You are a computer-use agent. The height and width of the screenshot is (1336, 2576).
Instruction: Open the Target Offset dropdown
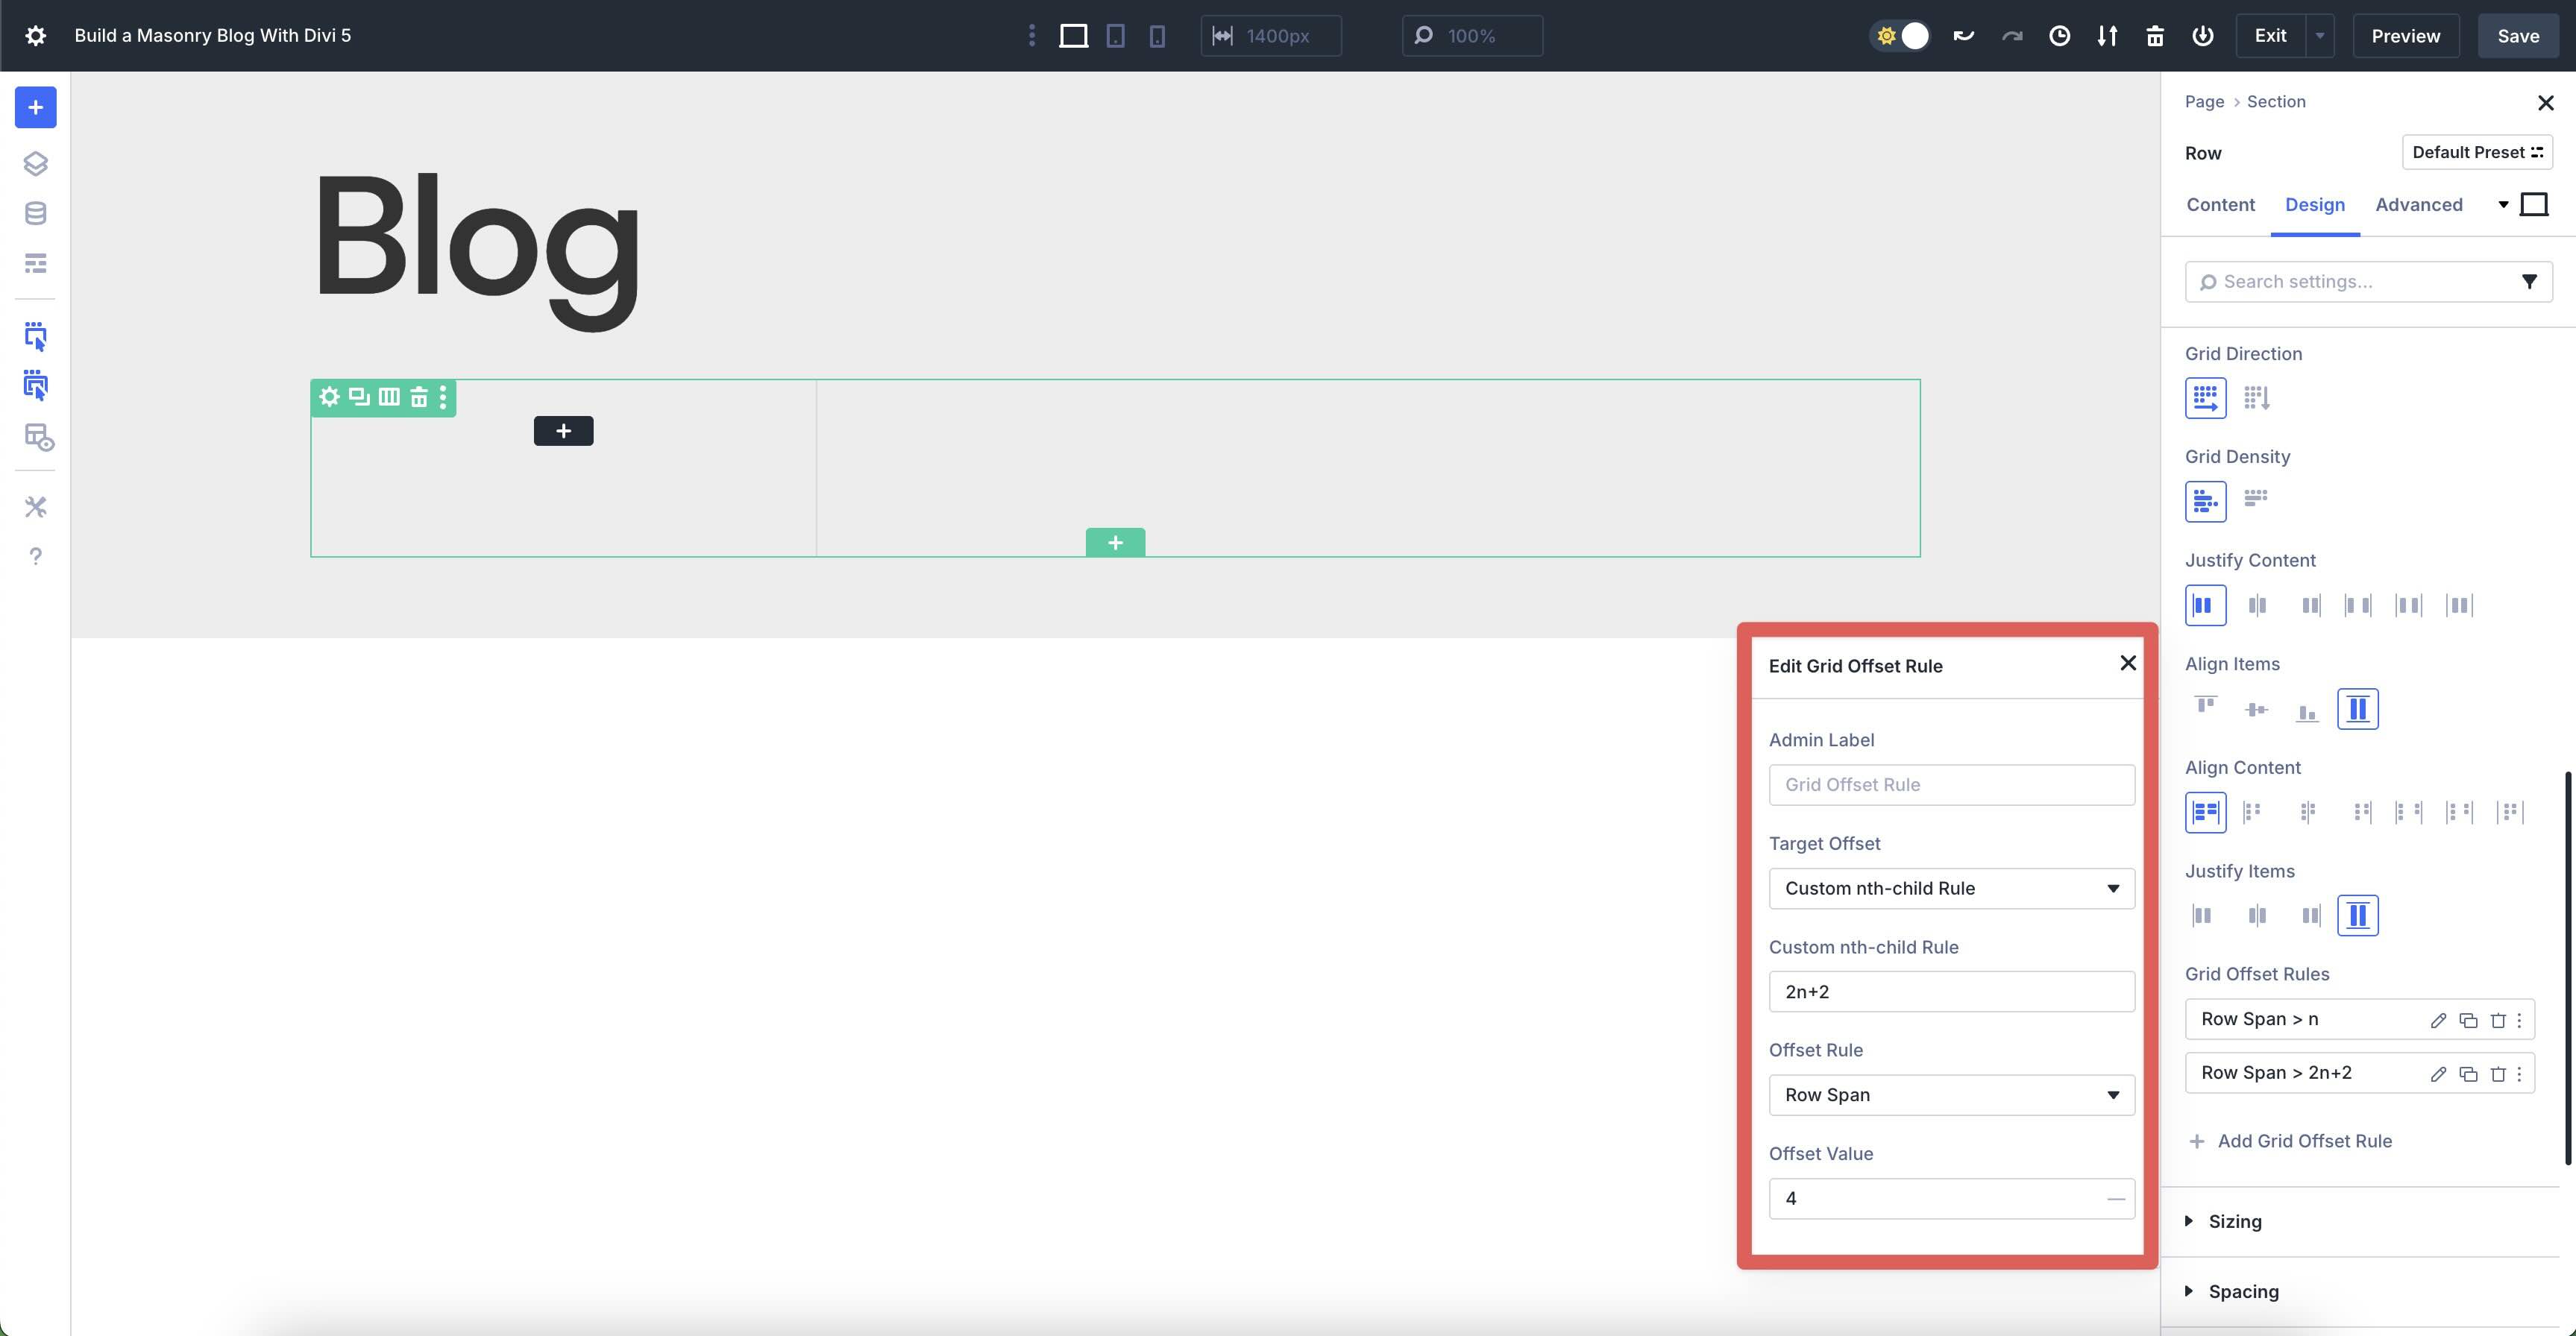tap(1950, 888)
